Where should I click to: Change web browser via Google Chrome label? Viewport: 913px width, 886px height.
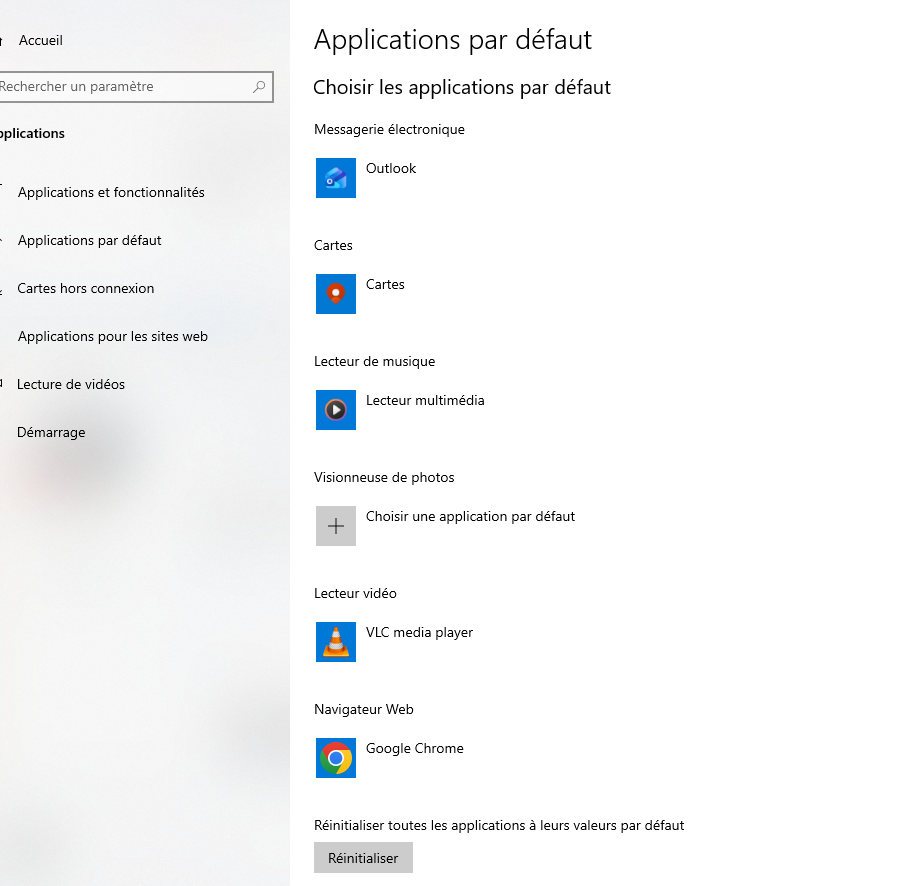coord(414,748)
